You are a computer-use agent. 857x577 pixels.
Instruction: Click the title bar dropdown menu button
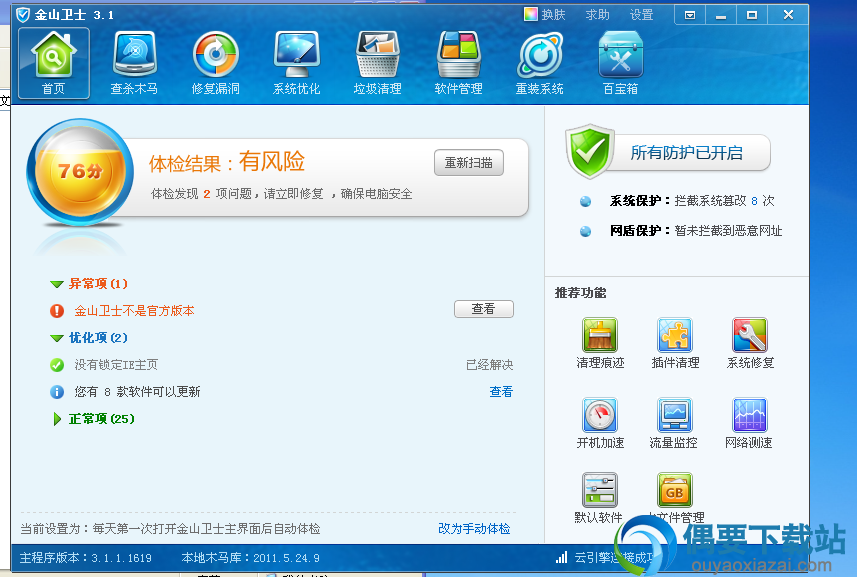tap(690, 15)
